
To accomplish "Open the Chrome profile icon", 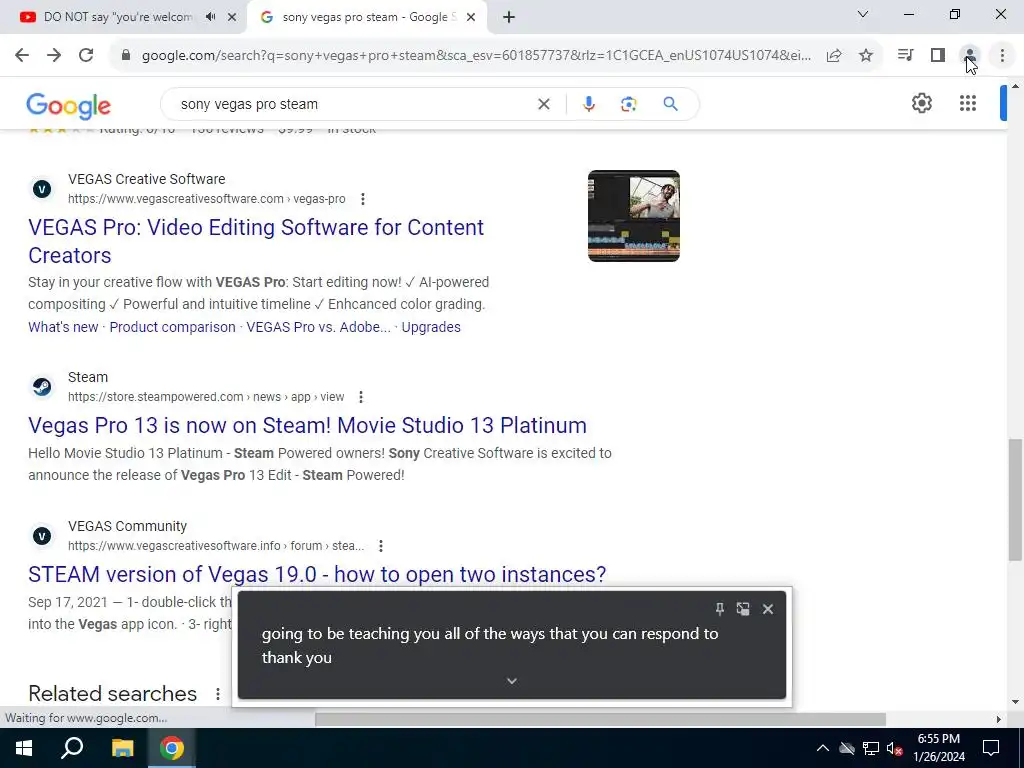I will coord(970,56).
